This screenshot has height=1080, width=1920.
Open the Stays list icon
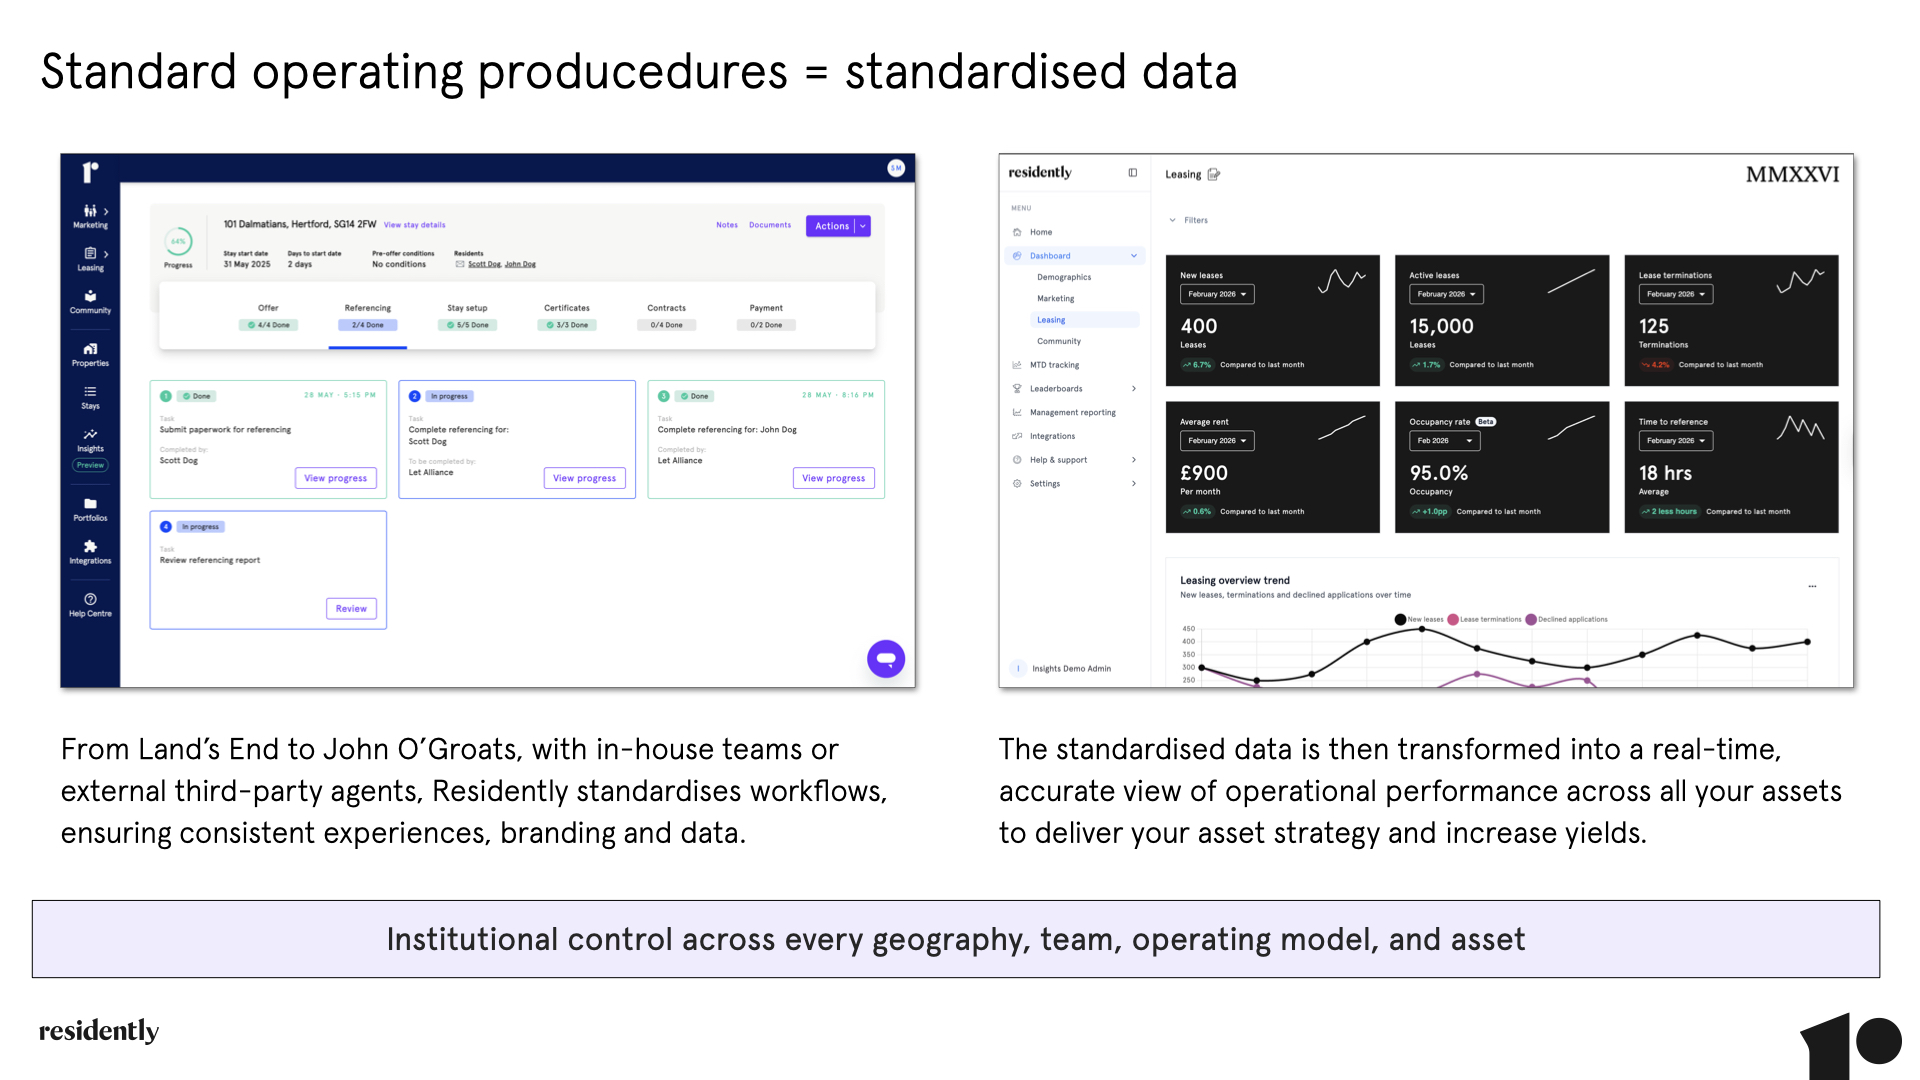[x=90, y=393]
